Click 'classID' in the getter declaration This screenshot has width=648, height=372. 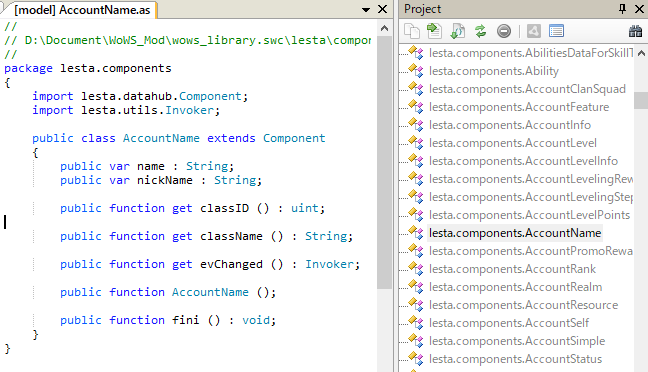224,208
